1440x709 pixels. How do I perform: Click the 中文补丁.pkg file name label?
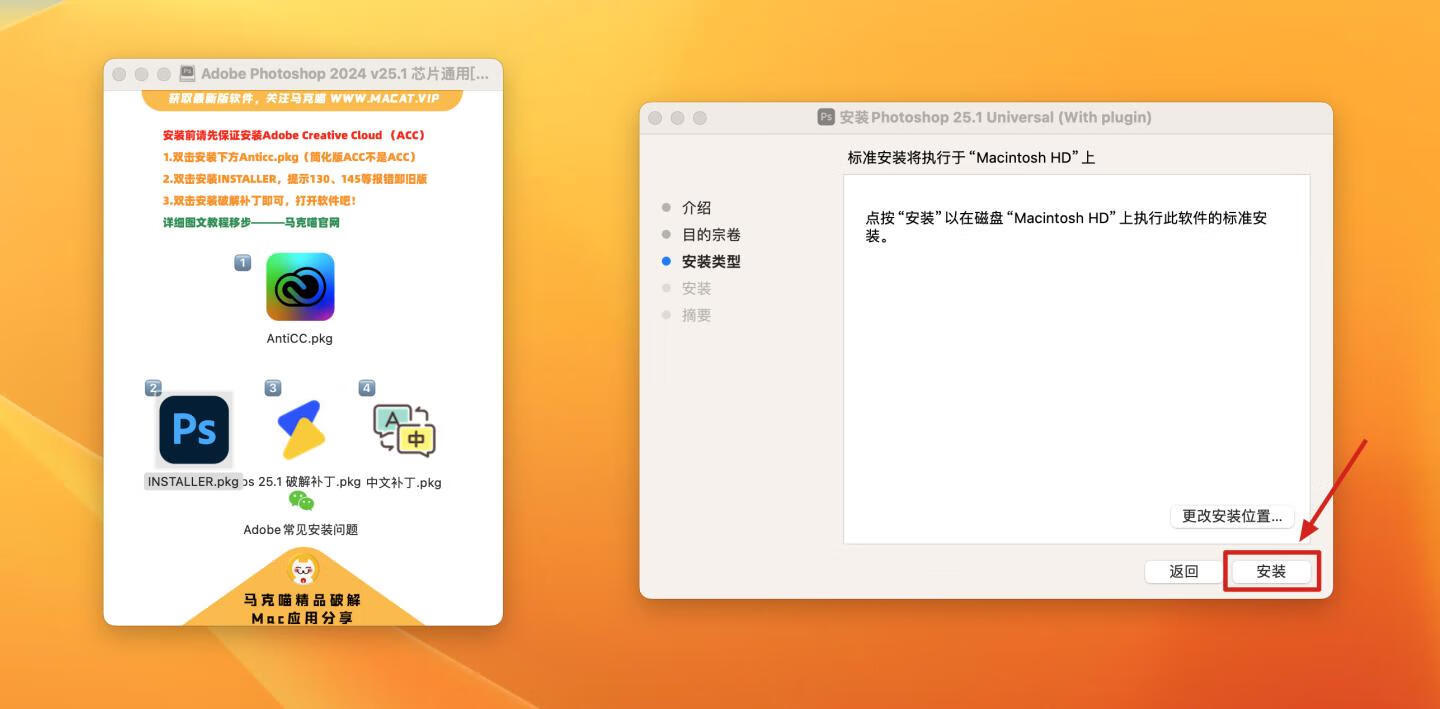[x=404, y=482]
